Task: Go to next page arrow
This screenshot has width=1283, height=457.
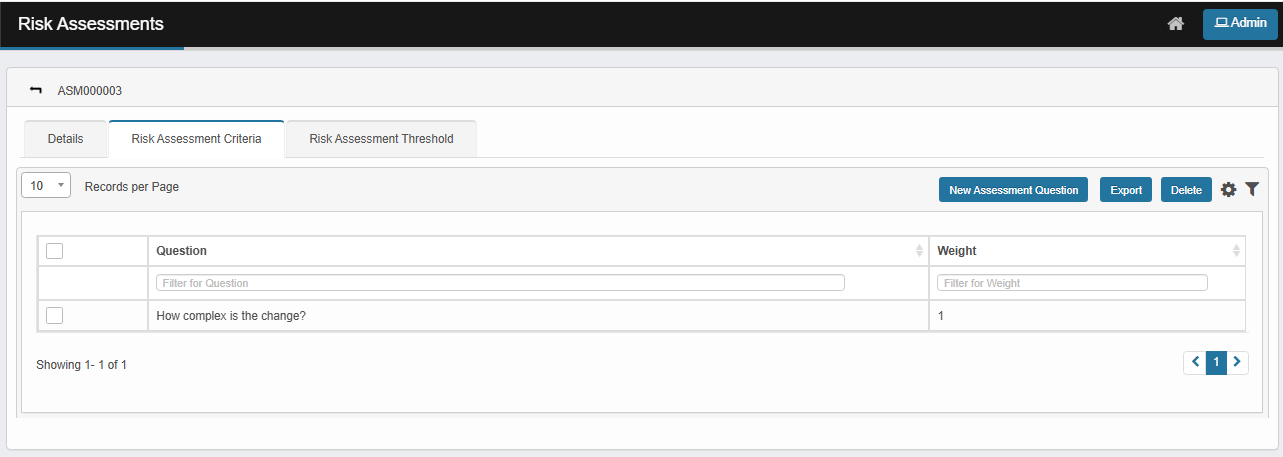Action: point(1237,362)
